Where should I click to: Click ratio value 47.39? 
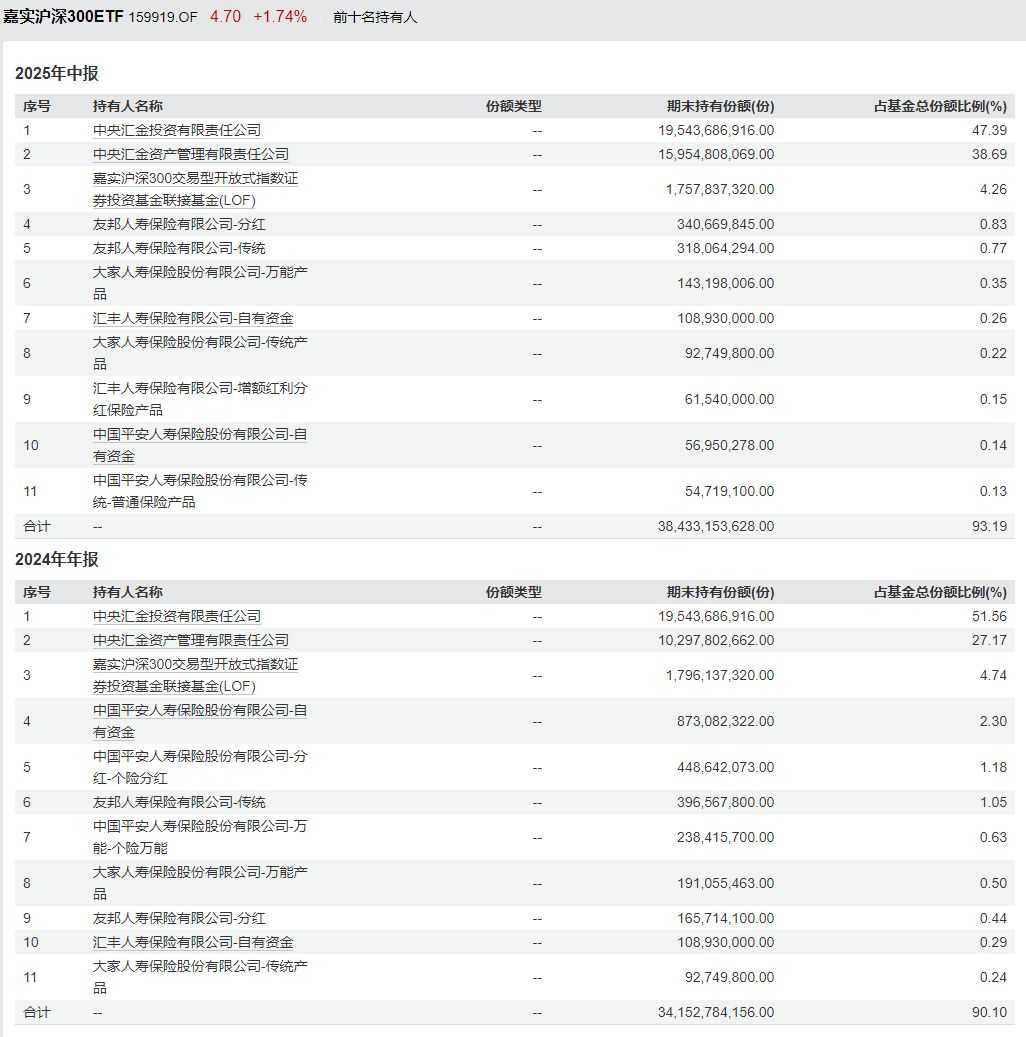pyautogui.click(x=990, y=130)
